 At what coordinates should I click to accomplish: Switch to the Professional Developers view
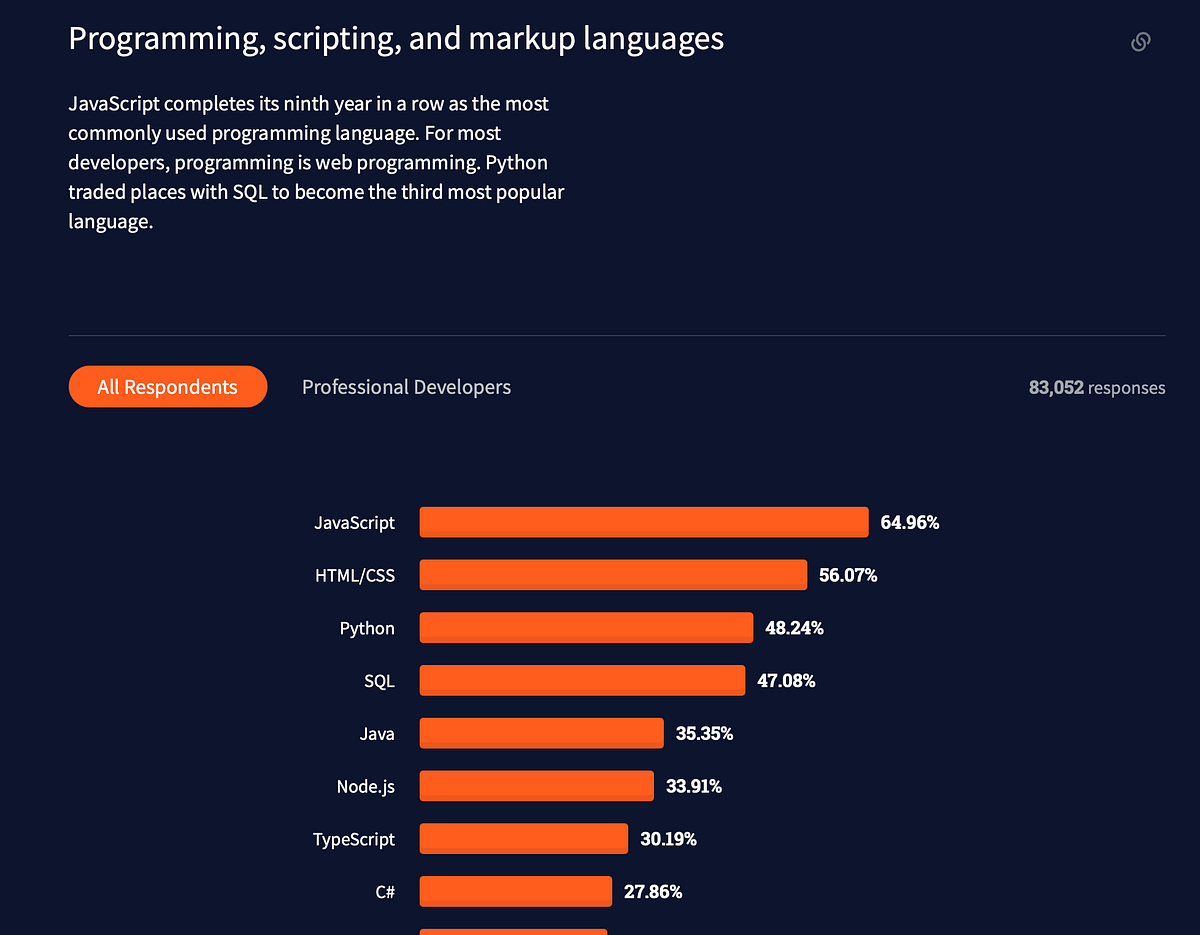pos(406,386)
